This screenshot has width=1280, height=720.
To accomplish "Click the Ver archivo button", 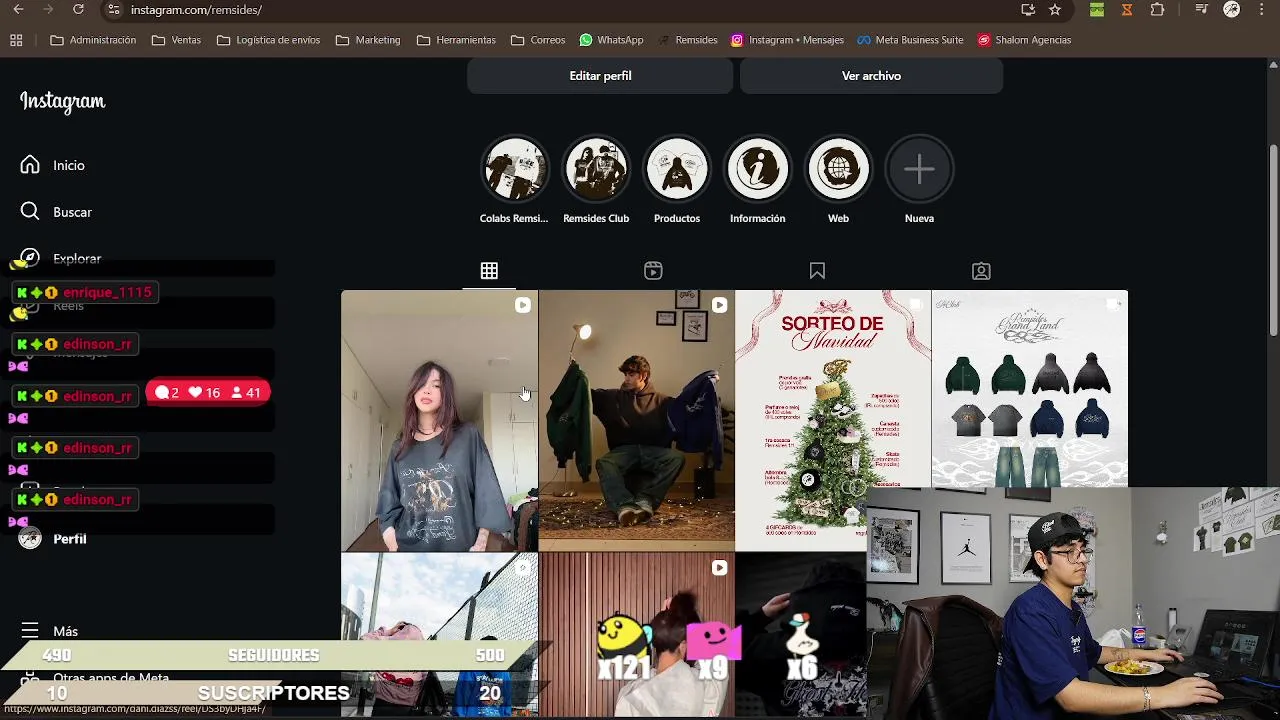I will point(871,76).
